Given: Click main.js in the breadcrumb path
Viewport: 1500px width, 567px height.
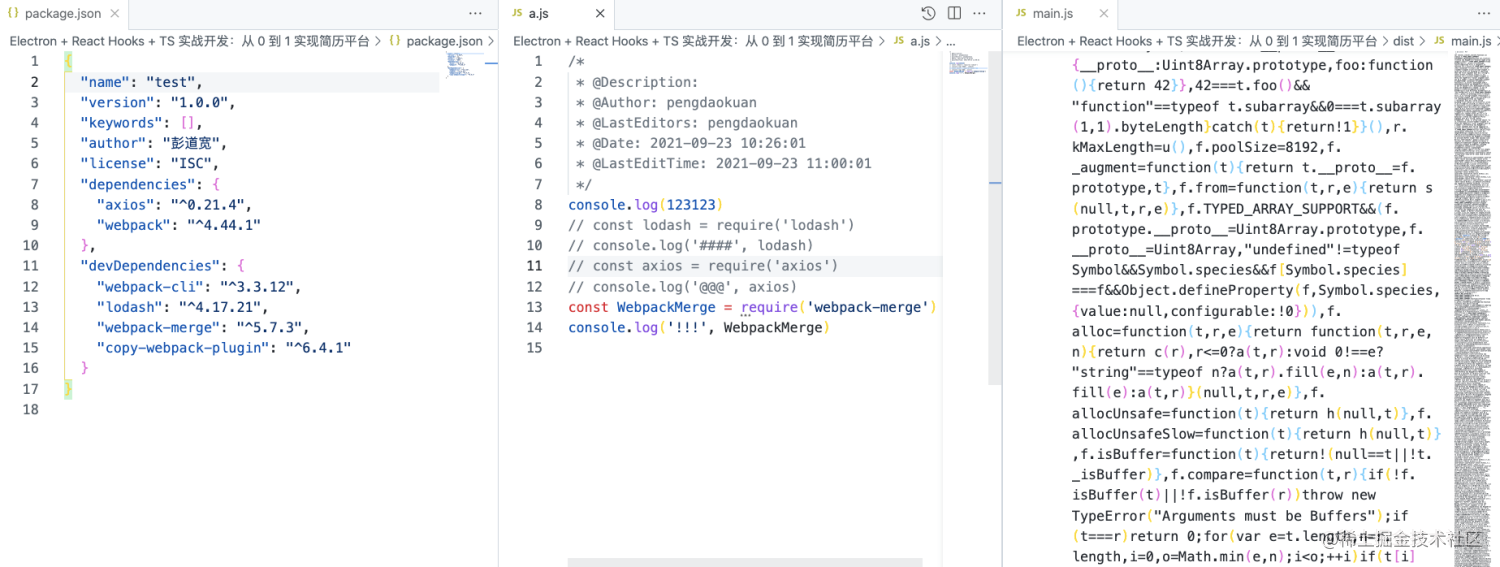Looking at the screenshot, I should tap(1470, 41).
